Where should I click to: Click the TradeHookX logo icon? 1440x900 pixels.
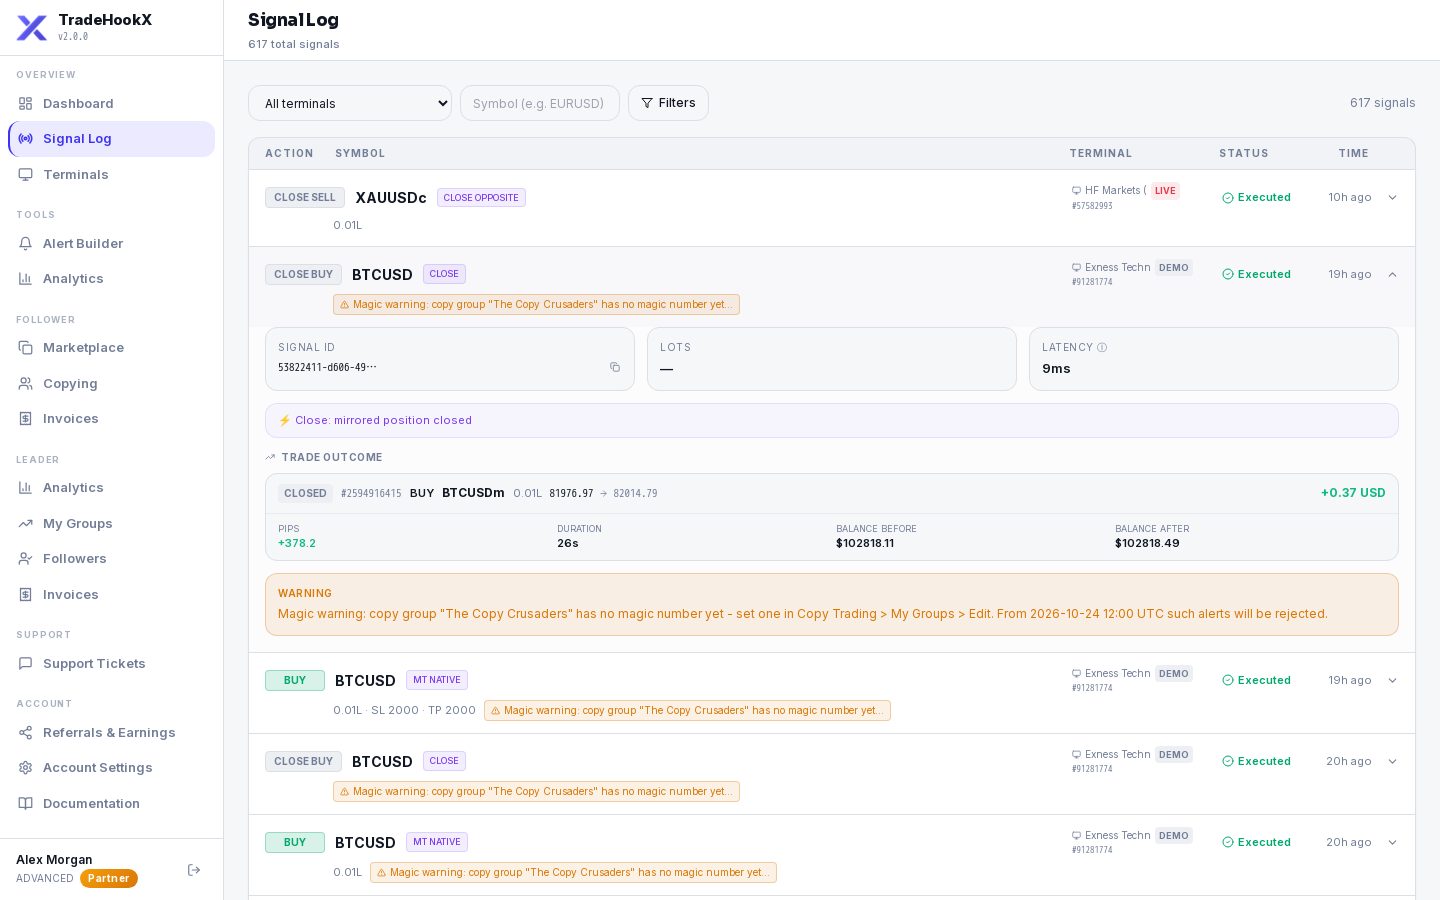pos(32,28)
